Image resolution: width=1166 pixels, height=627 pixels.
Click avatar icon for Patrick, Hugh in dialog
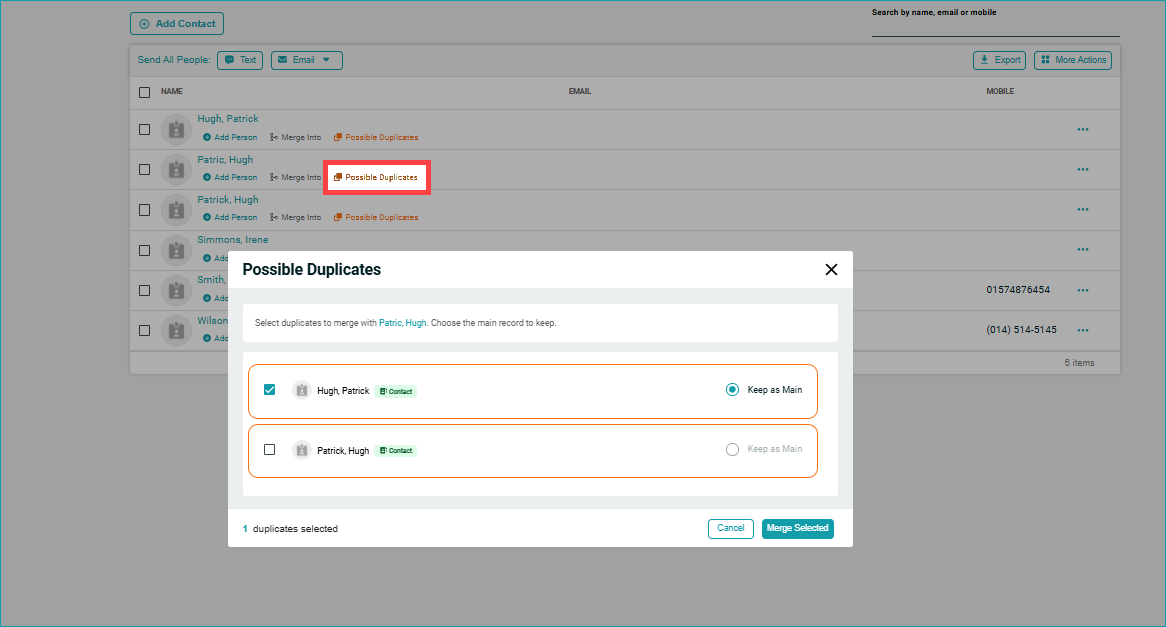[301, 451]
